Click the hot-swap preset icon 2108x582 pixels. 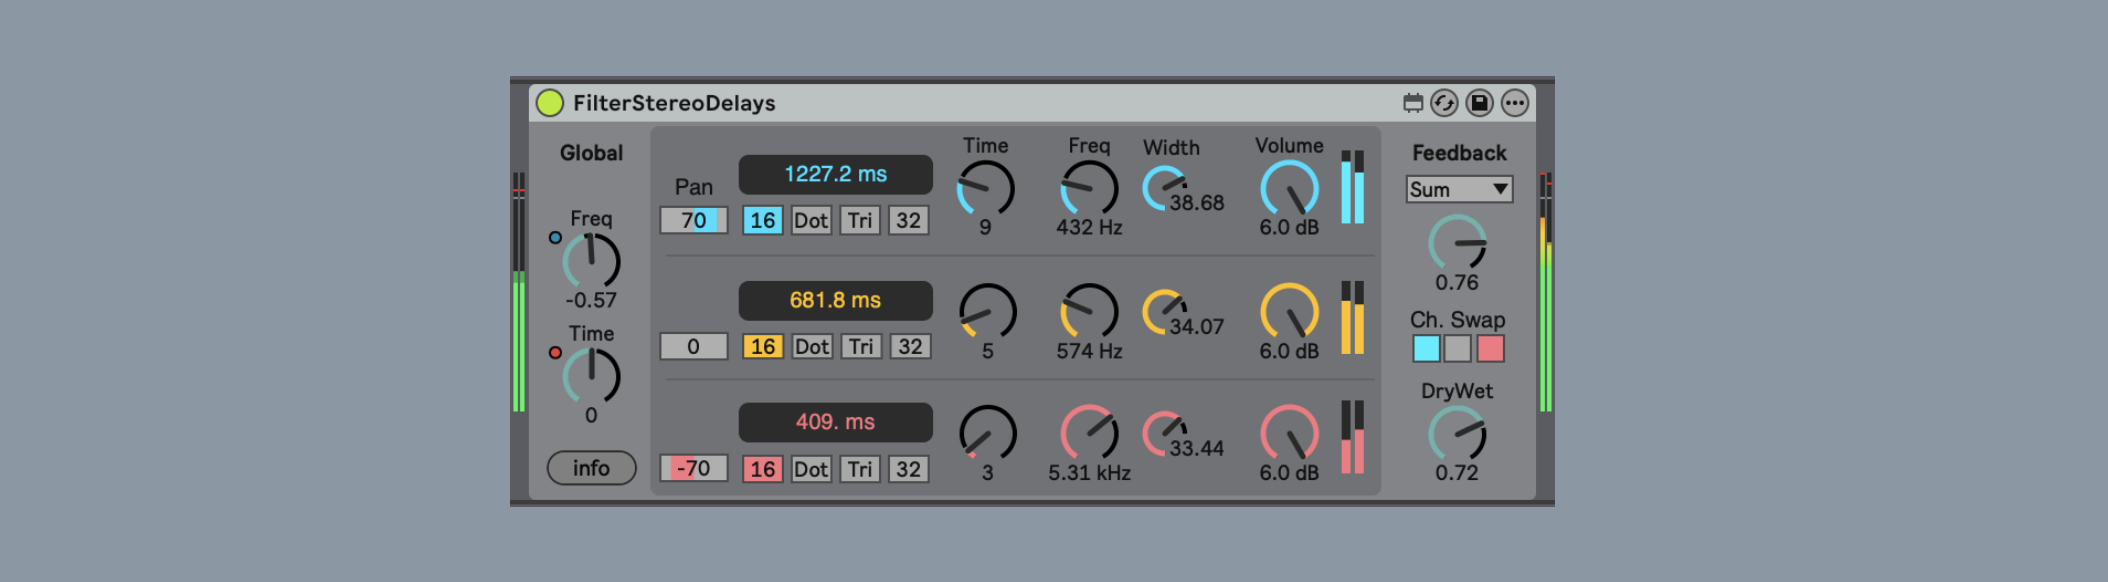[x=1444, y=103]
